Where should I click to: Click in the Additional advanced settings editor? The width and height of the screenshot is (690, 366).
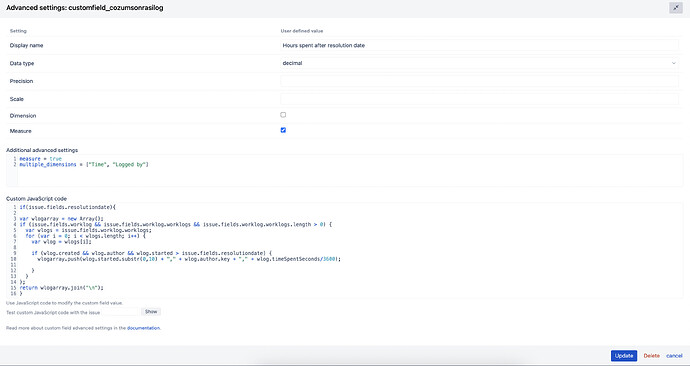tap(345, 171)
